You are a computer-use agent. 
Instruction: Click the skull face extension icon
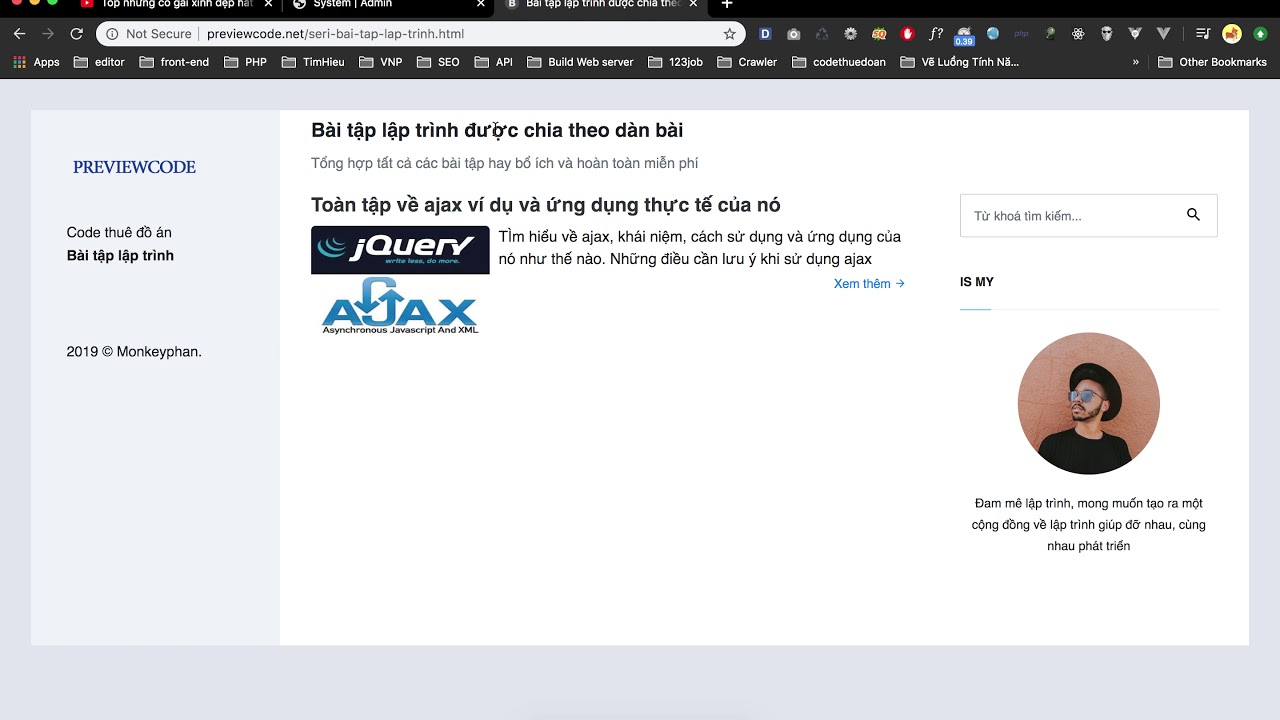(1106, 34)
